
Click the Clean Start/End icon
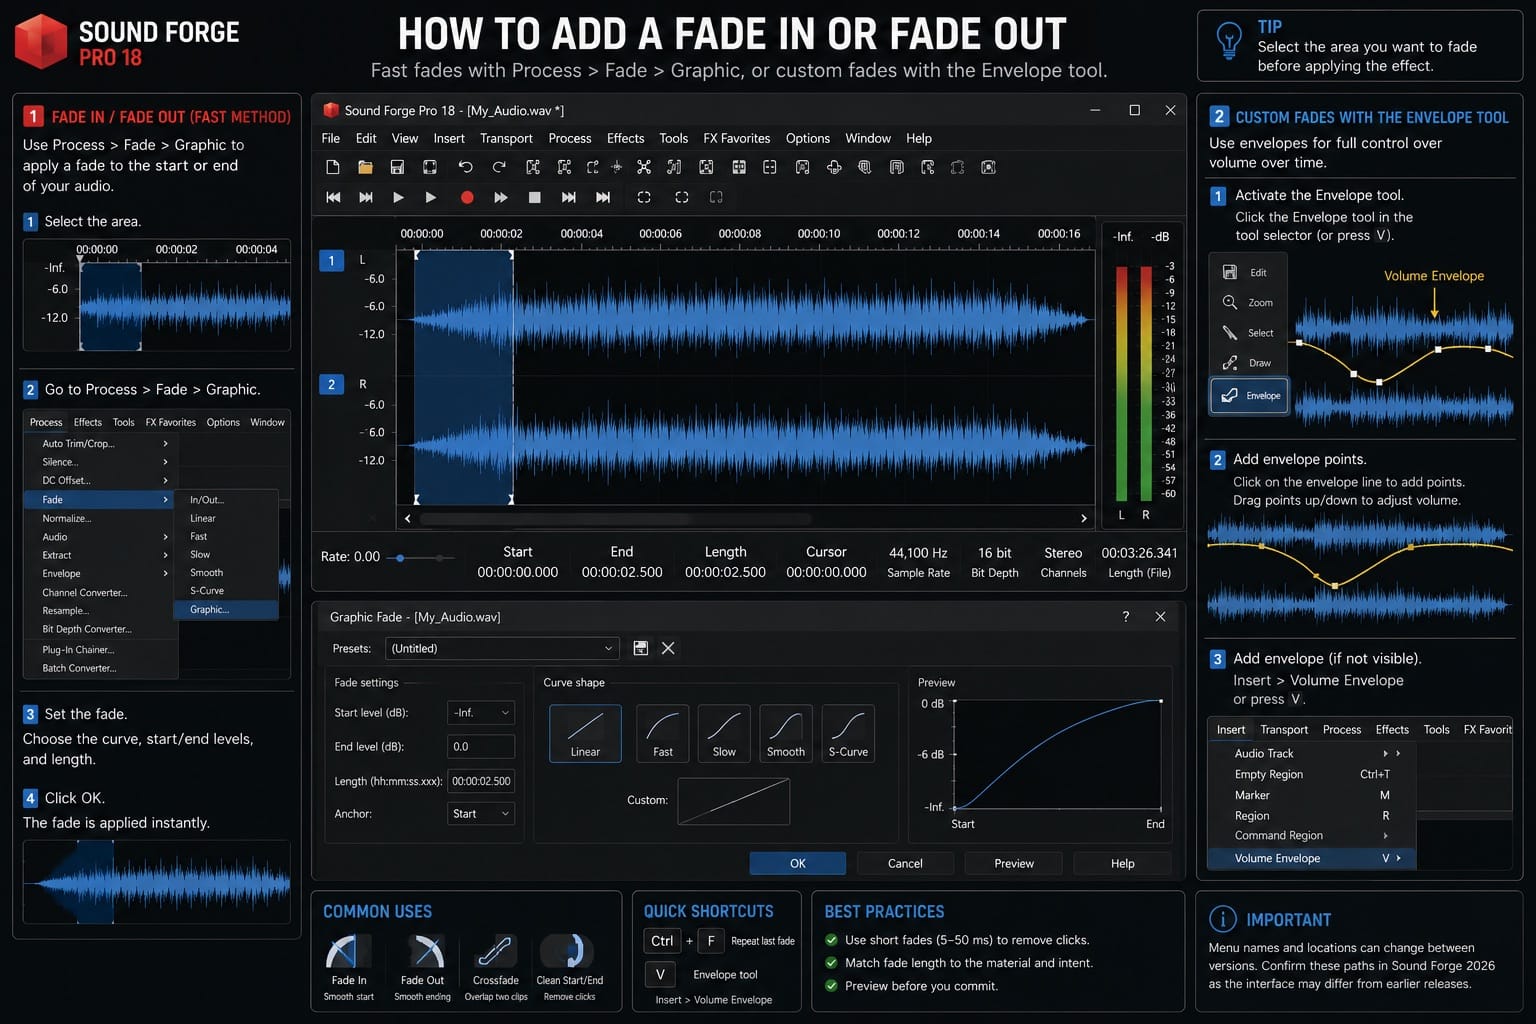(x=569, y=952)
